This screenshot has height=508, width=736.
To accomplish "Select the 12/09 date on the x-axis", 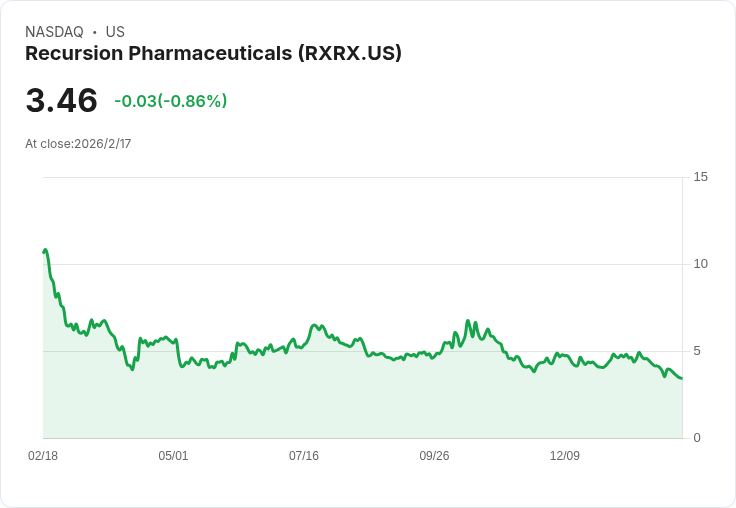I will point(565,456).
